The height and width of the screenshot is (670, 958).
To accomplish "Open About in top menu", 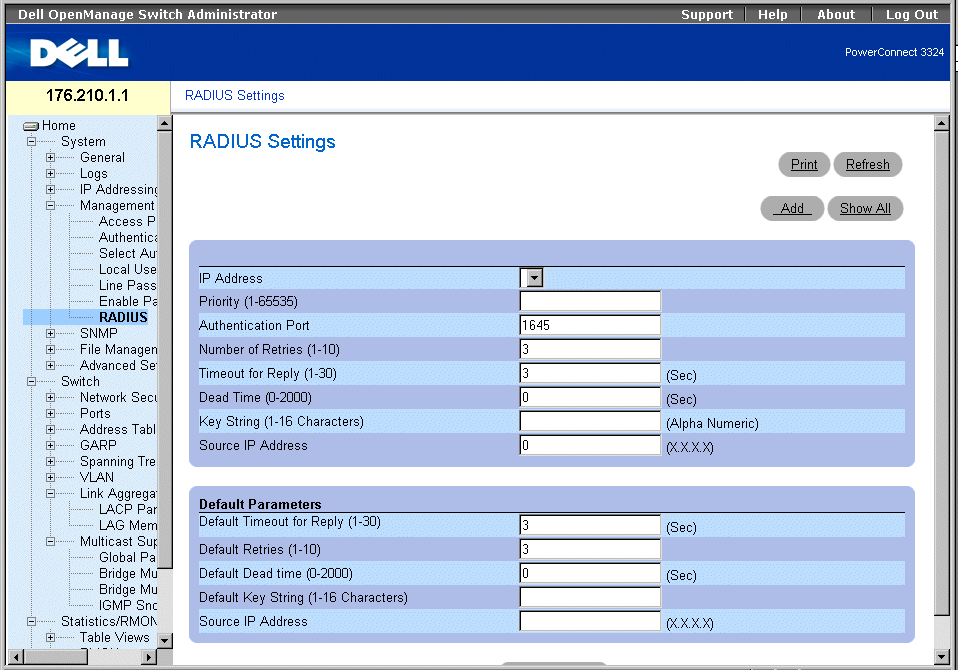I will [836, 15].
